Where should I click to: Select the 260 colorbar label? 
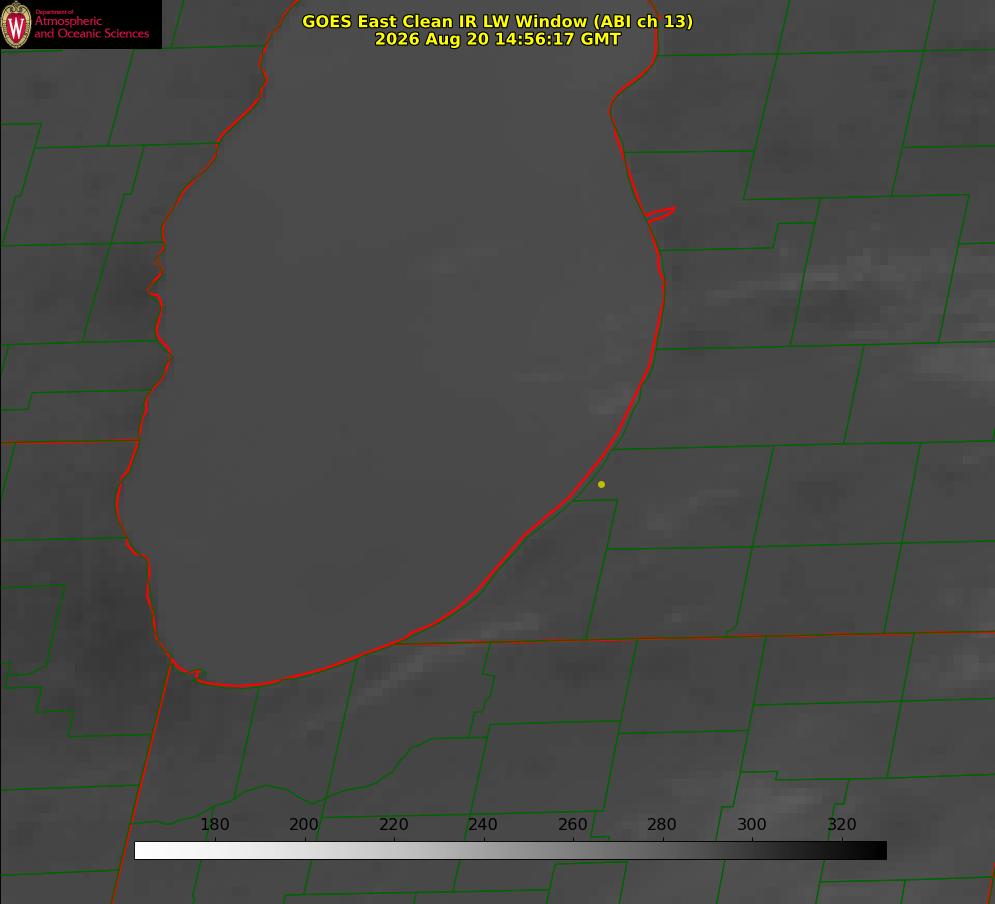[x=572, y=824]
